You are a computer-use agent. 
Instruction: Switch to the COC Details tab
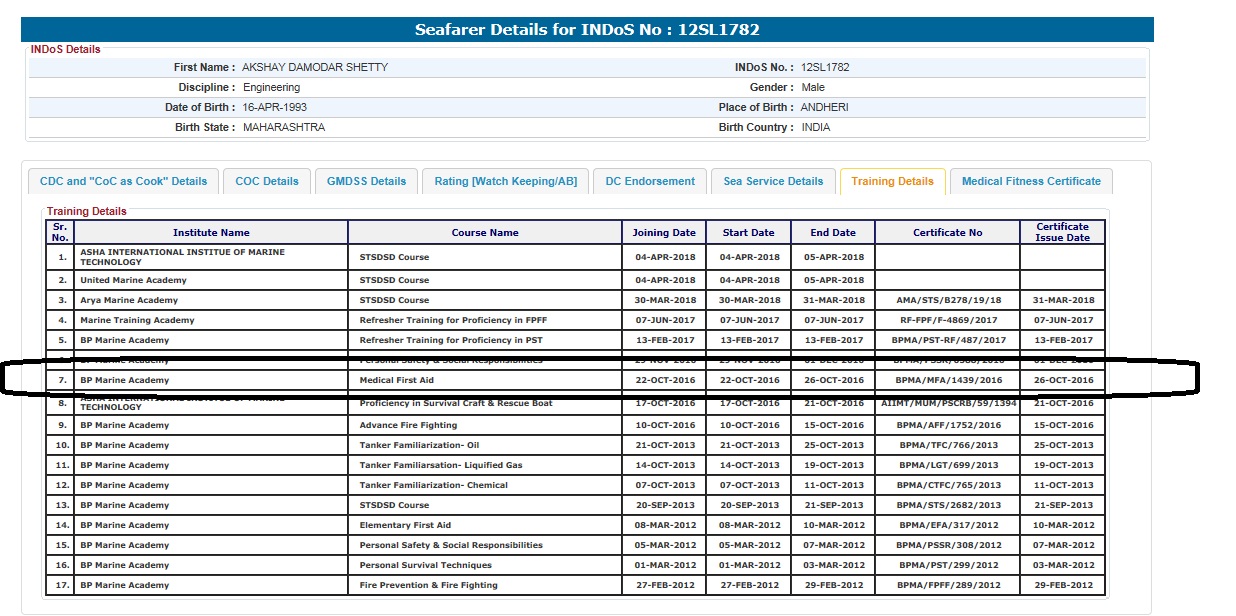pos(267,181)
